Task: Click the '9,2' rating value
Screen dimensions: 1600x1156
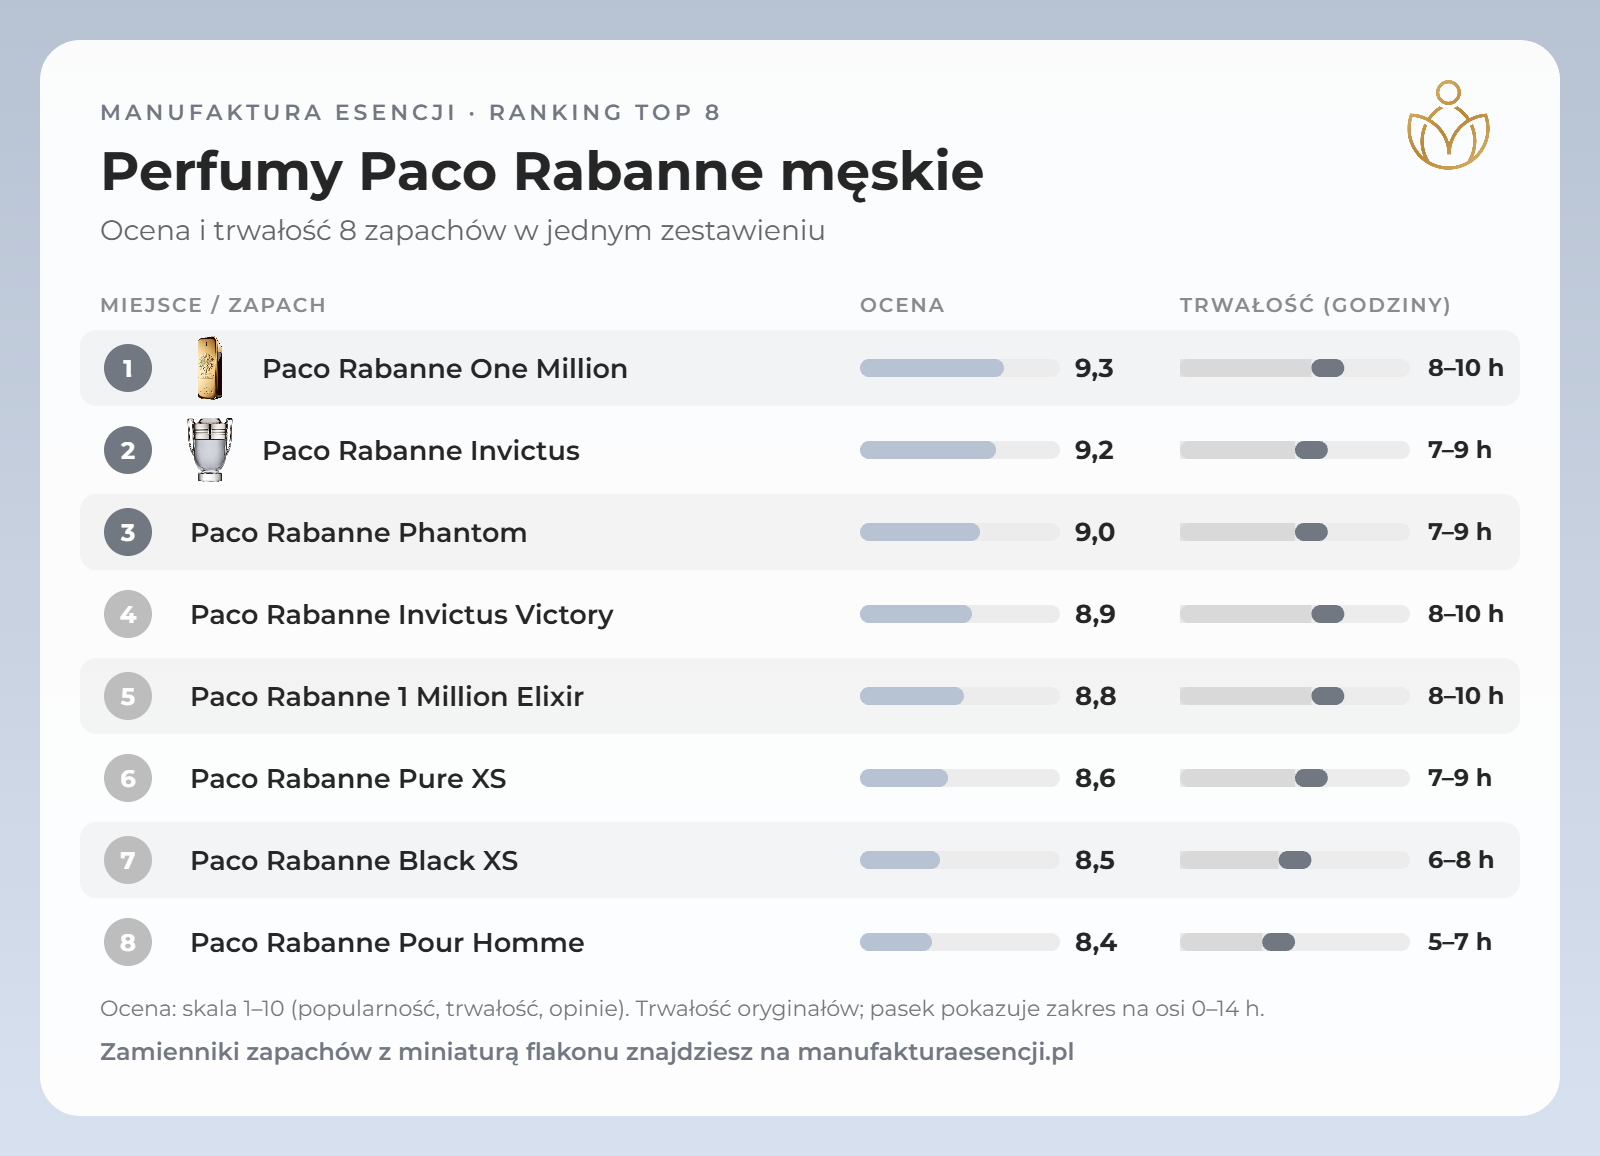Action: (x=1094, y=450)
